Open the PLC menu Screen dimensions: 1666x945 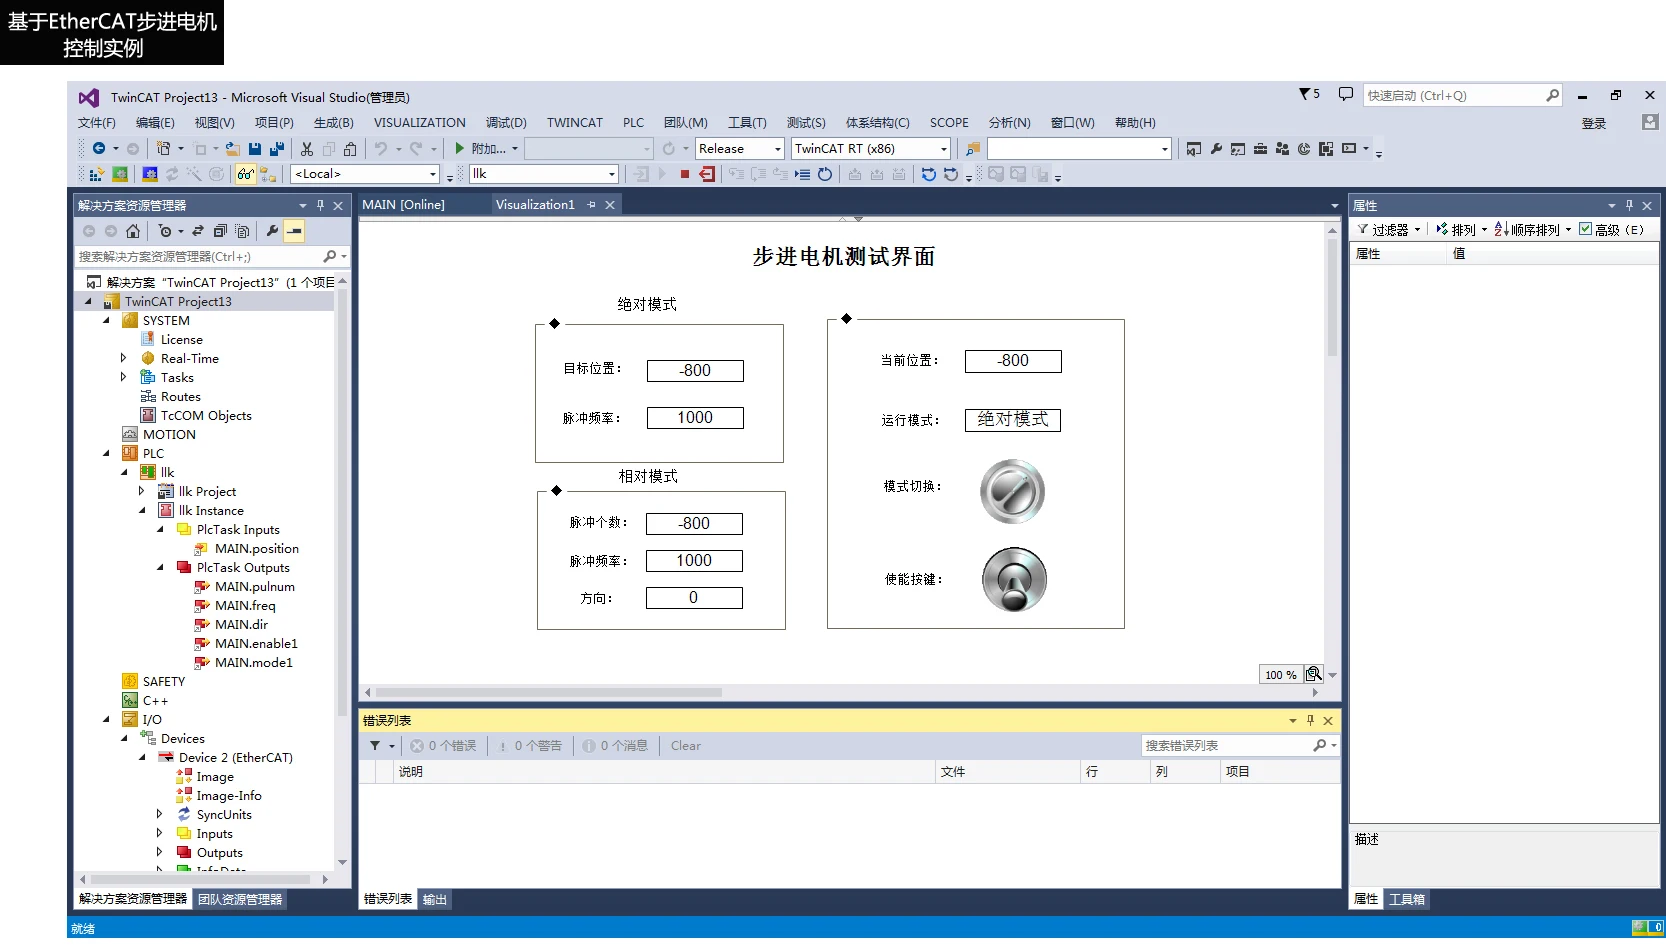pyautogui.click(x=634, y=123)
